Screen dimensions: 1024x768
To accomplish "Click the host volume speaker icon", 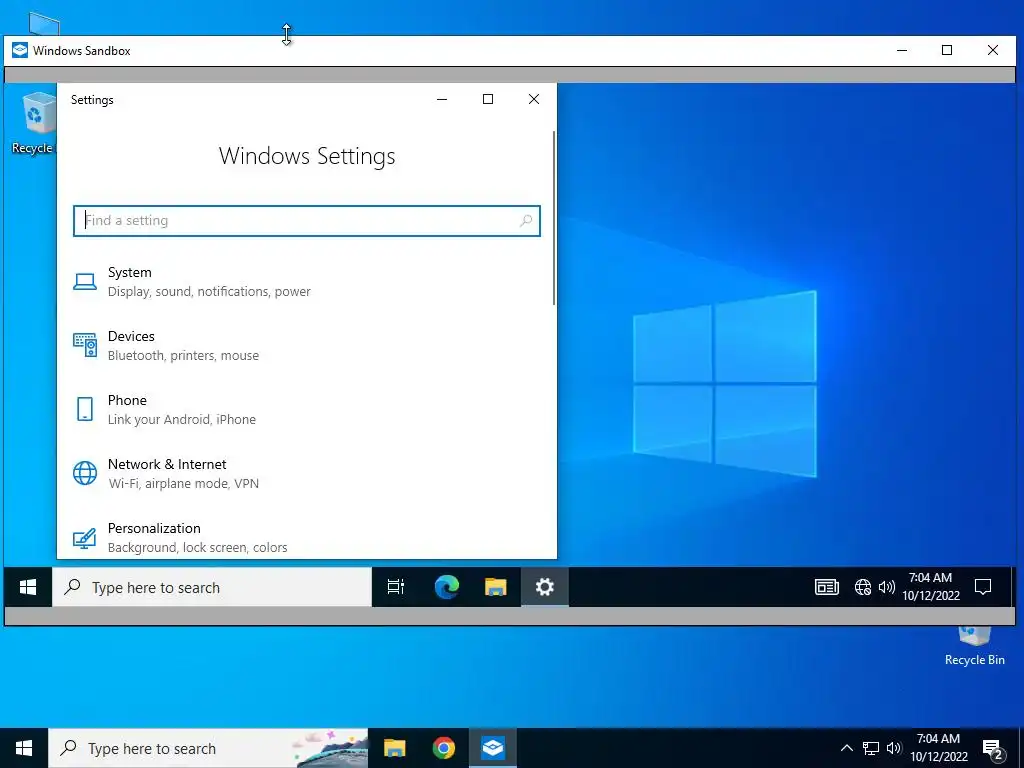I will 894,748.
